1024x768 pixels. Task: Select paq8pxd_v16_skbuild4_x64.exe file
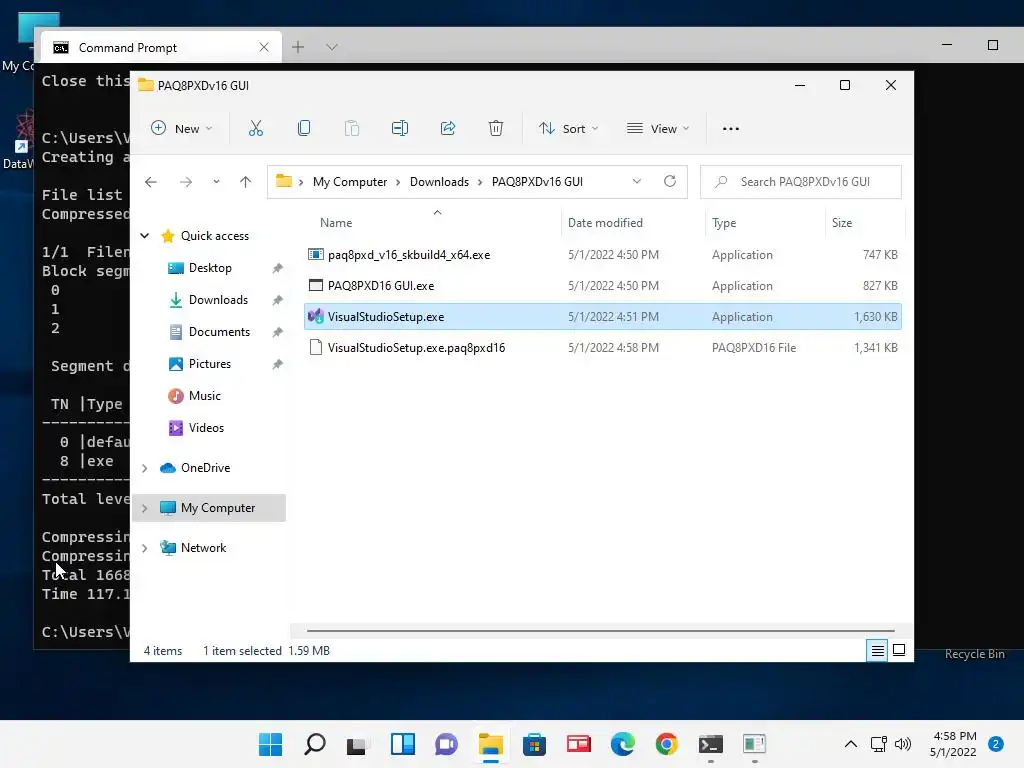603,255
